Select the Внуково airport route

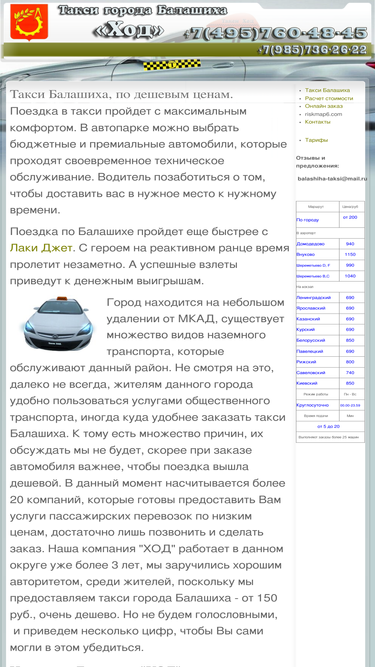306,254
